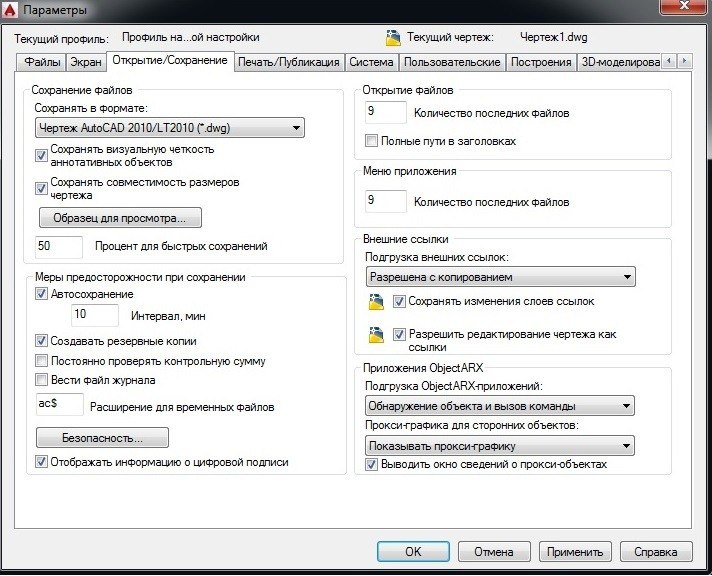Click recent files count in Меню приложения
The image size is (712, 576).
[x=386, y=201]
